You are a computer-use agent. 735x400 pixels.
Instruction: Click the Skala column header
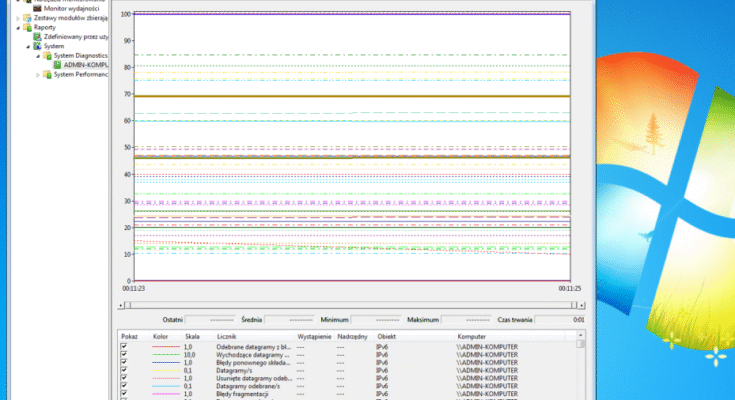(192, 336)
